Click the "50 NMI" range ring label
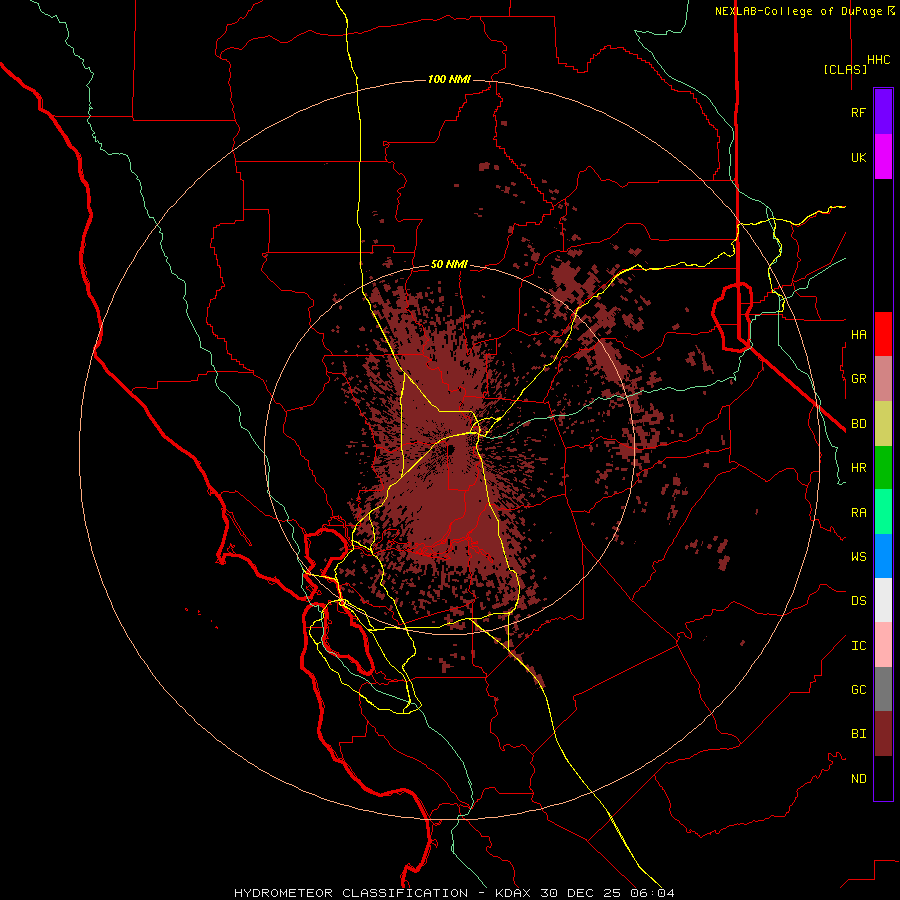900x900 pixels. click(449, 264)
